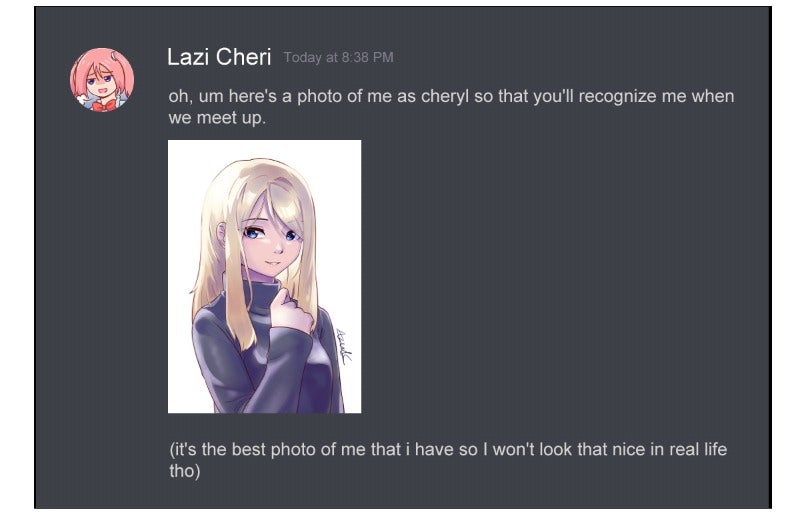This screenshot has width=800, height=520.
Task: Select the timestamp Today at 8:38 PM
Action: click(339, 57)
